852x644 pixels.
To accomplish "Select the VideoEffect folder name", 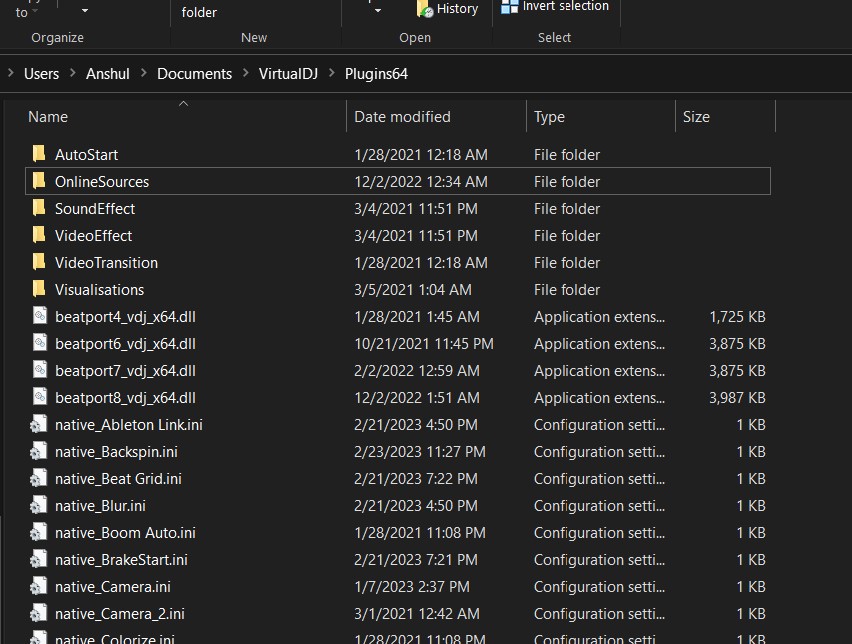I will pos(93,236).
